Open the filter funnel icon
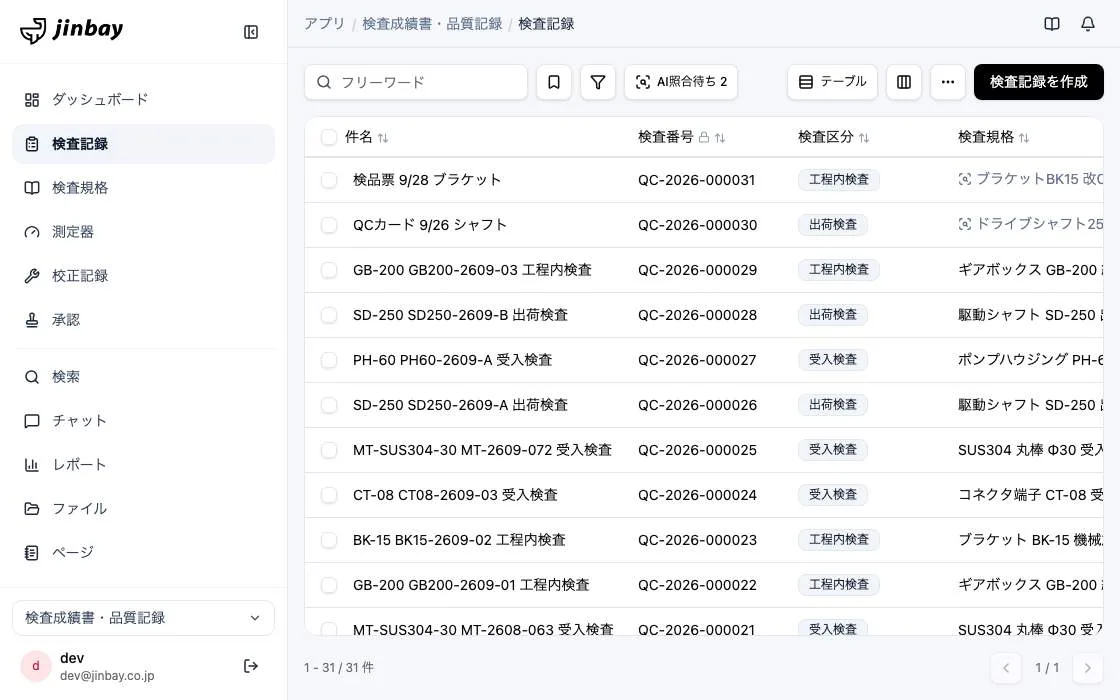 pyautogui.click(x=598, y=82)
